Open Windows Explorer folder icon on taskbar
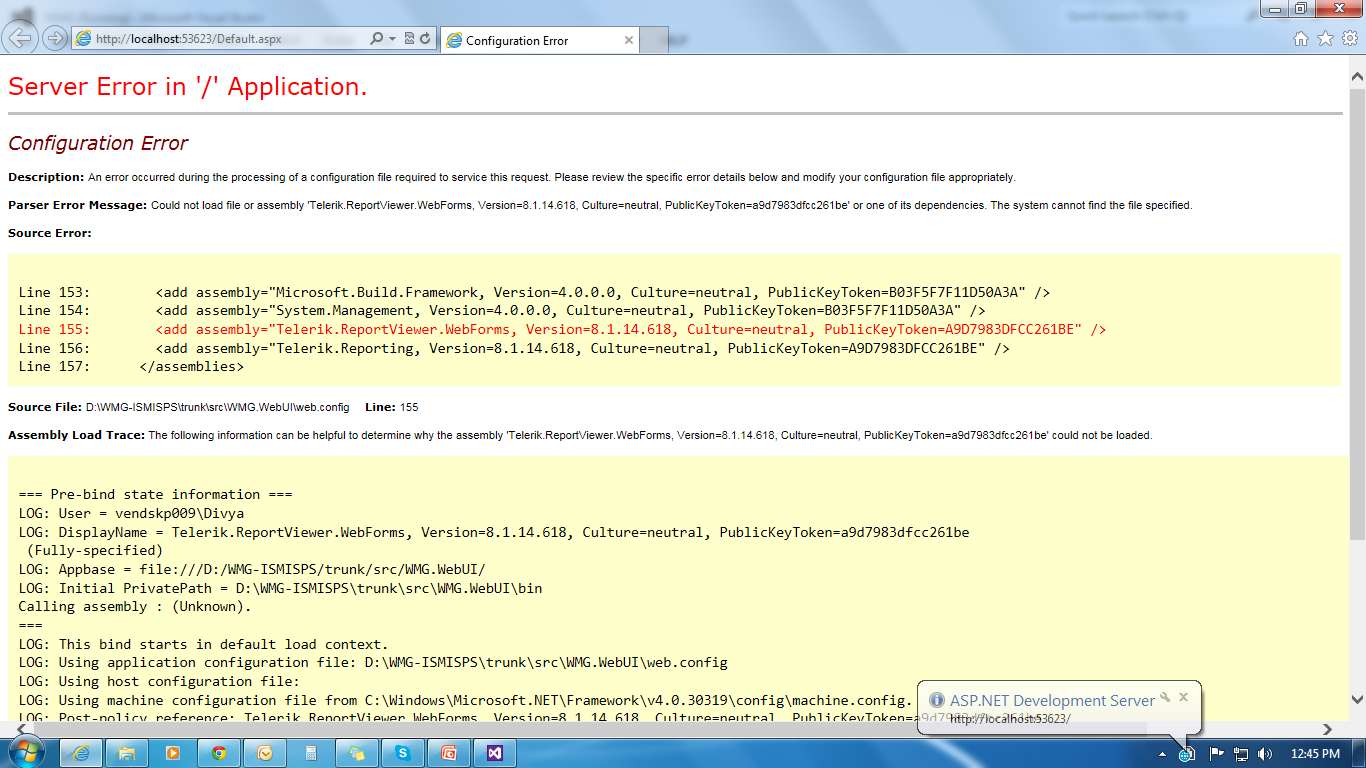Screen dimensions: 1366x768 point(128,753)
